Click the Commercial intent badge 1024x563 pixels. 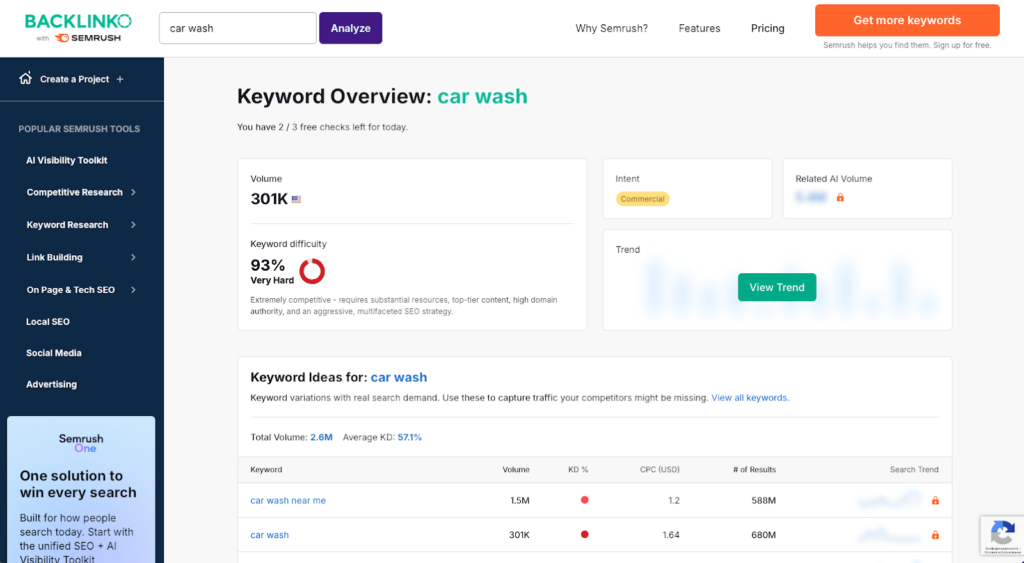coord(642,199)
